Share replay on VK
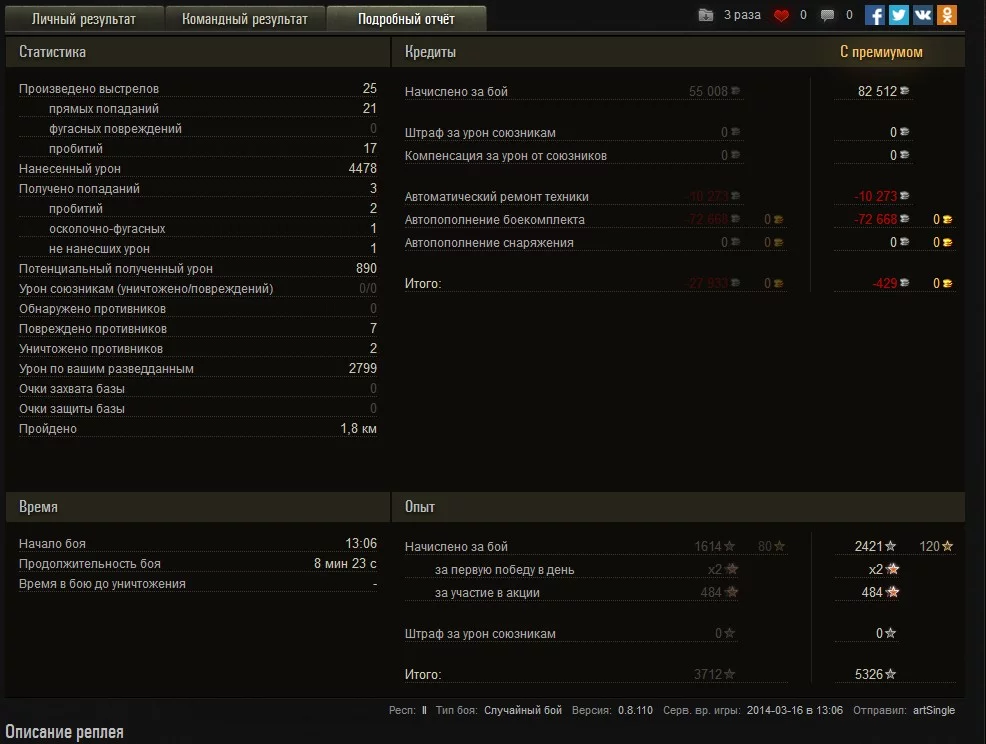The width and height of the screenshot is (986, 744). pos(922,15)
